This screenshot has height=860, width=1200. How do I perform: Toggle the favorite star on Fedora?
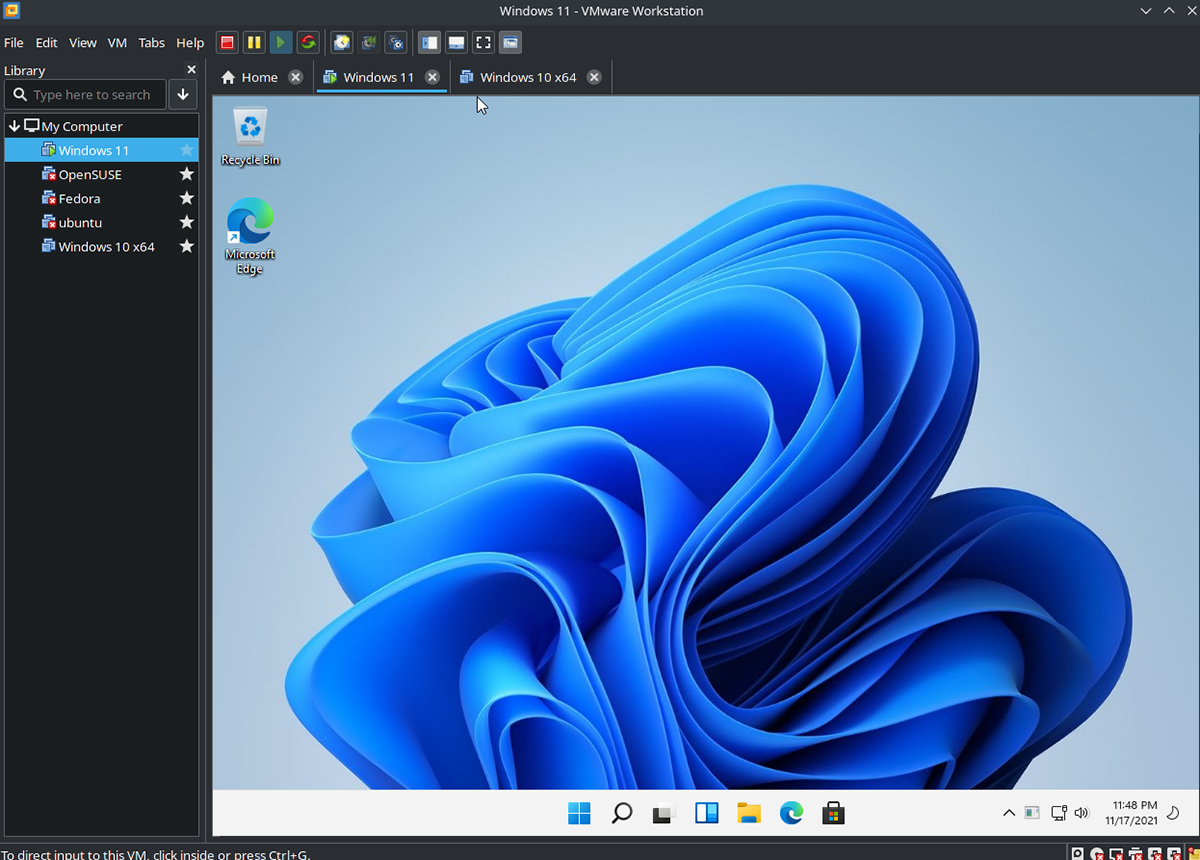click(186, 198)
